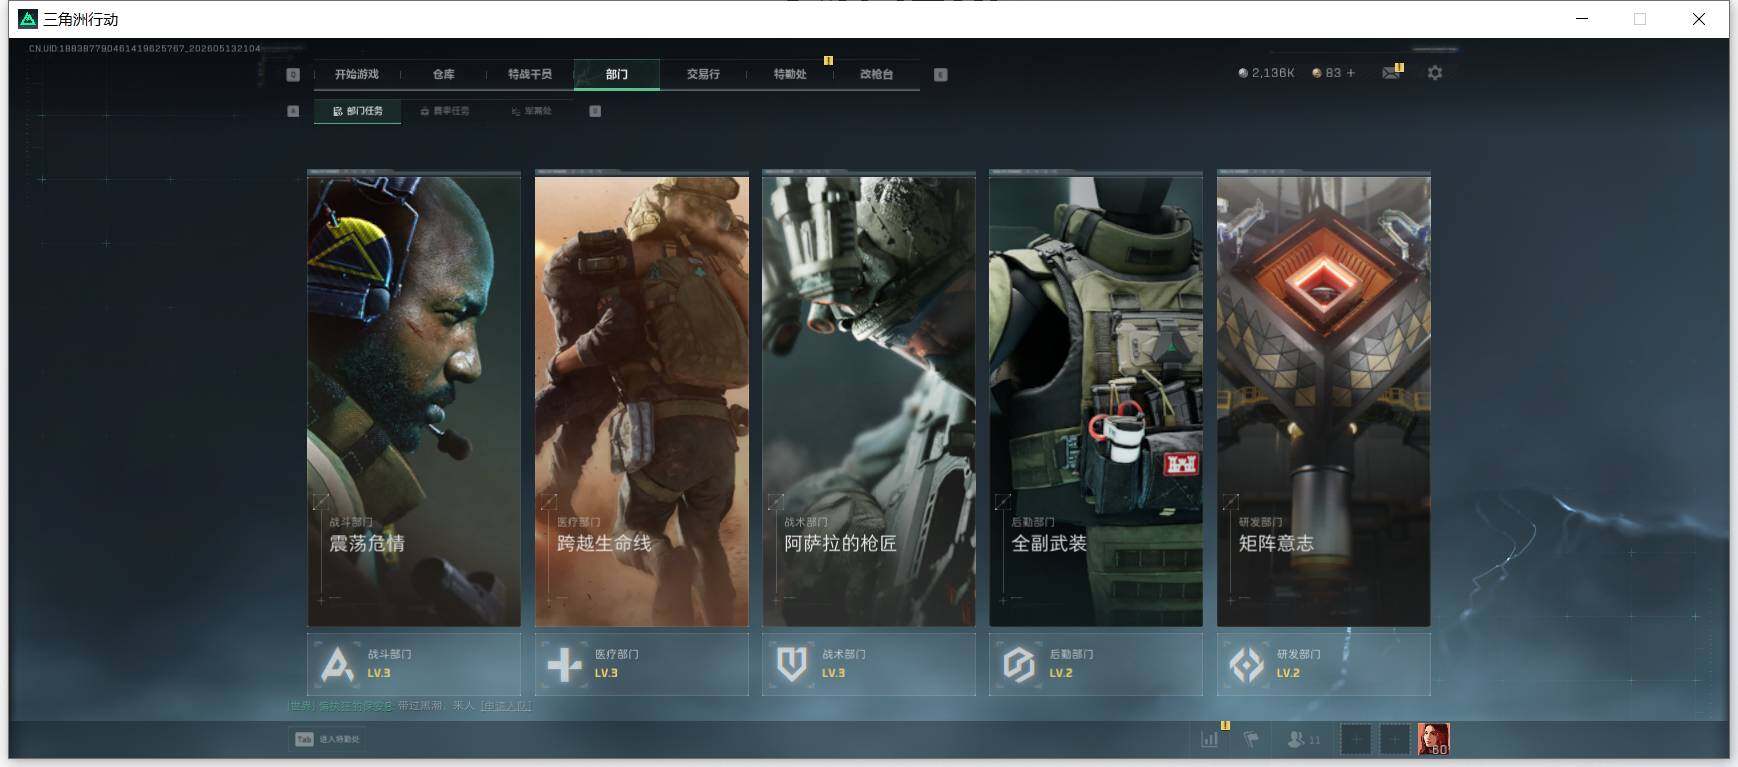Click the Tab 进入特勤处 button
Image resolution: width=1738 pixels, height=767 pixels.
coord(327,739)
